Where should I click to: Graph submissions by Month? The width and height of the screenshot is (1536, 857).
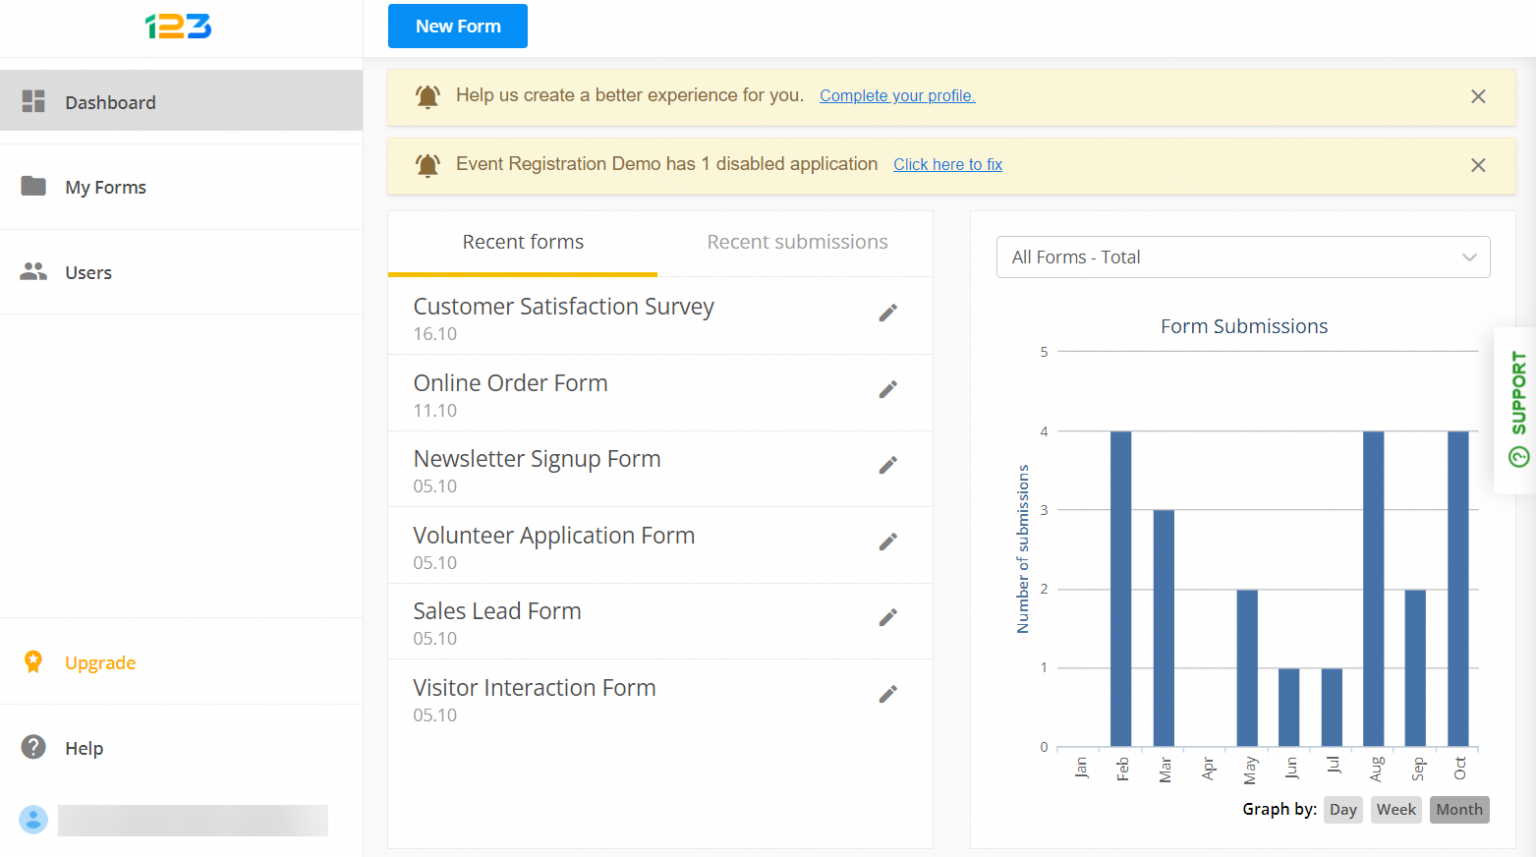point(1459,810)
